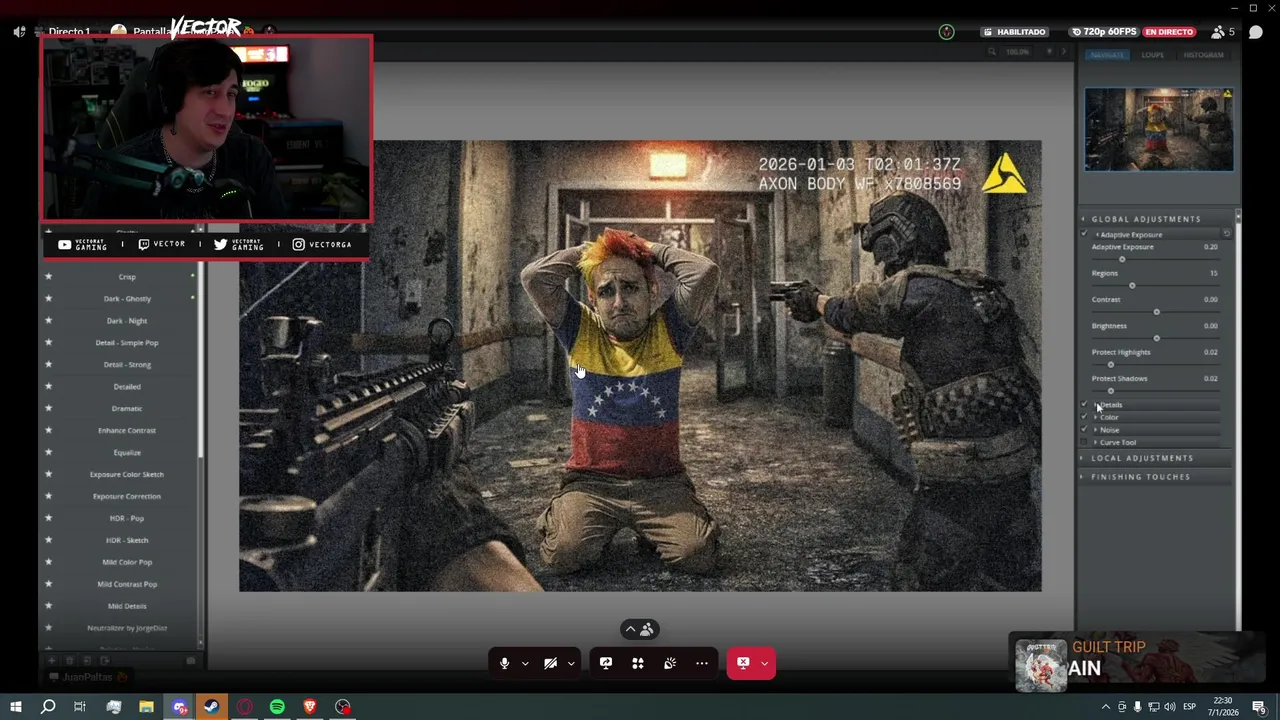Click the red disconnect call button
The image size is (1280, 720).
click(x=743, y=663)
